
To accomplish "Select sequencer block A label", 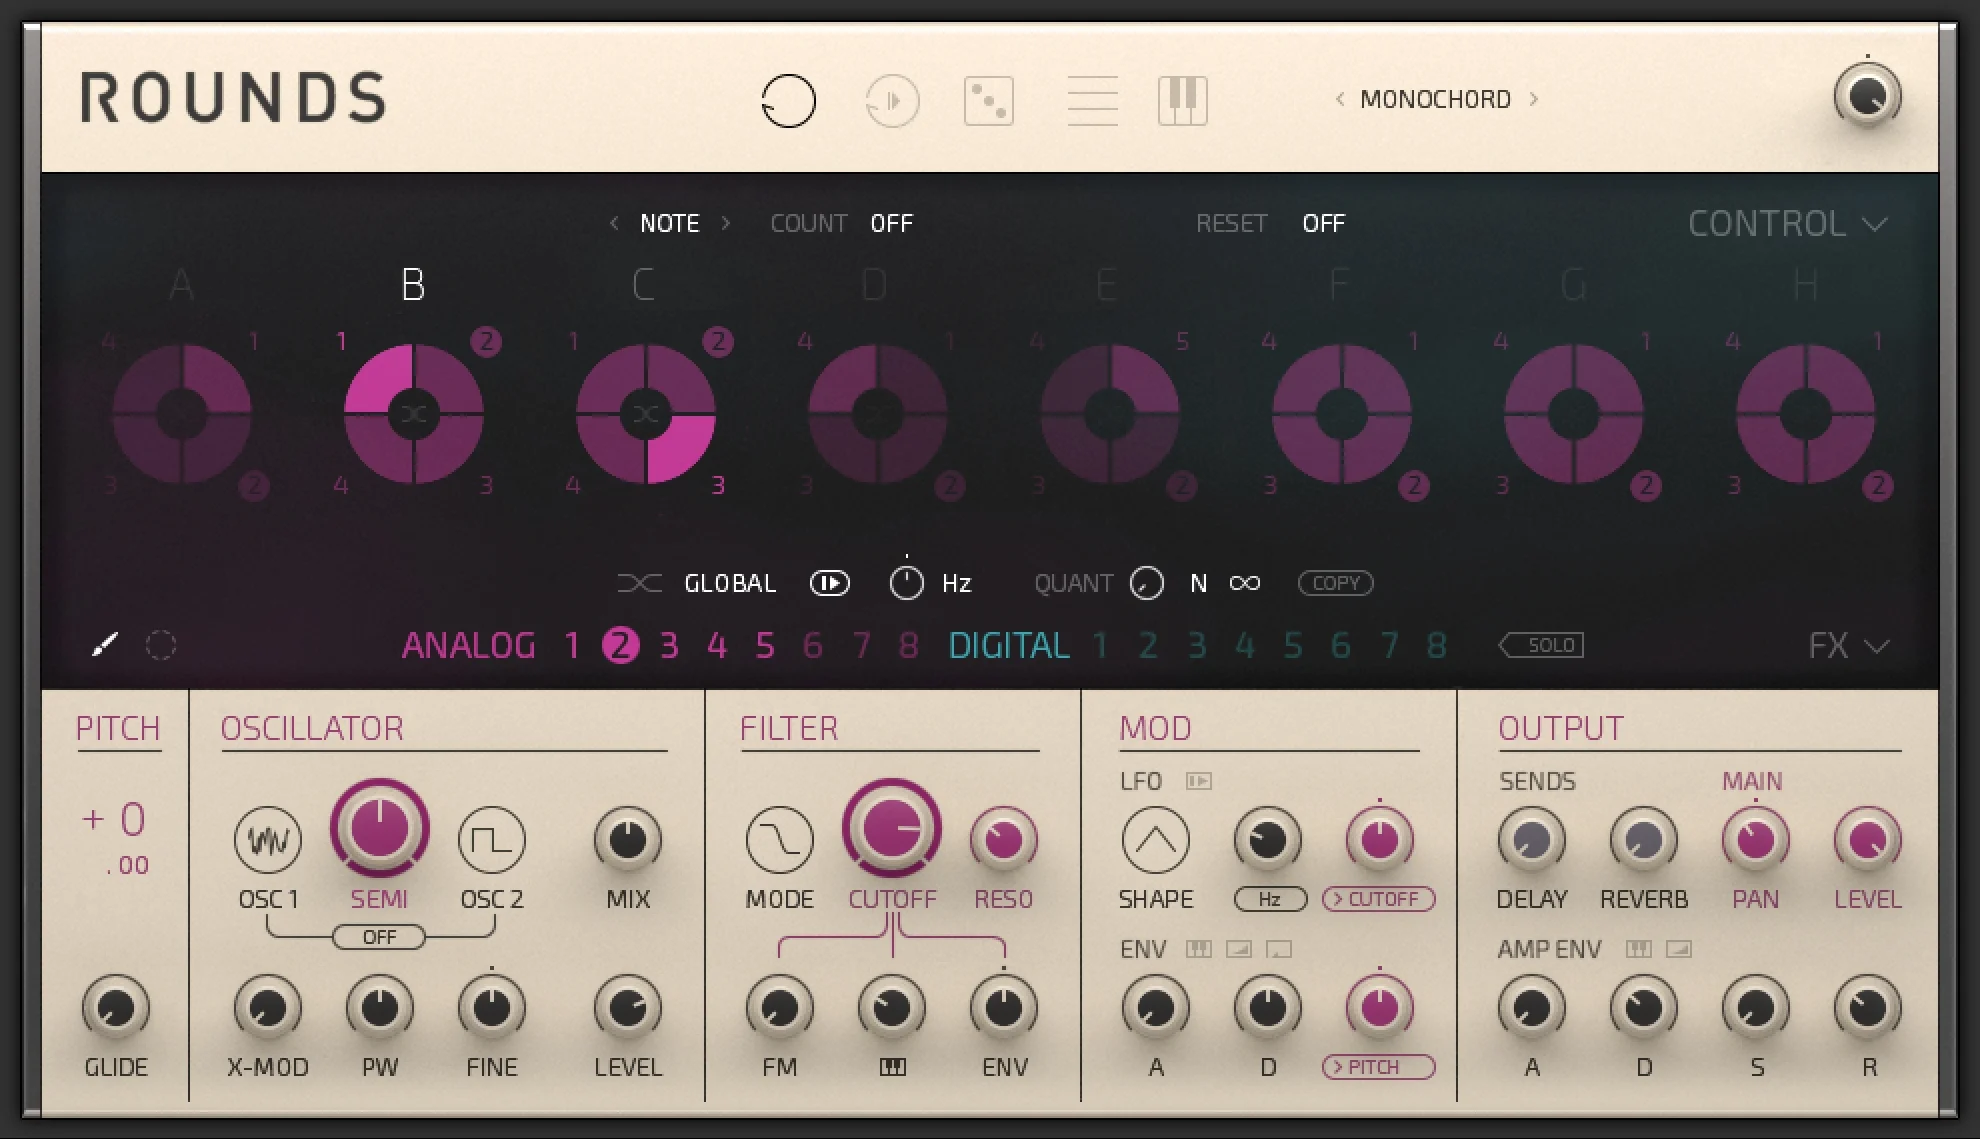I will [181, 285].
